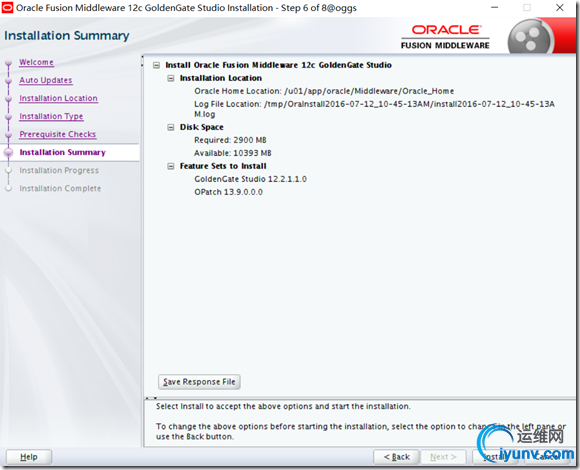Viewport: 580px width, 470px height.
Task: Collapse the Feature Sets to Install section
Action: click(x=171, y=166)
